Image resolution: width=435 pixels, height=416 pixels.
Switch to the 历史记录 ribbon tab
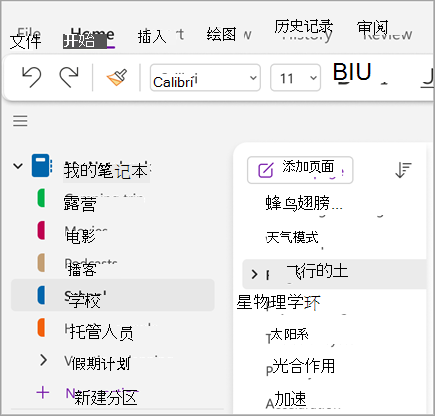pyautogui.click(x=304, y=27)
